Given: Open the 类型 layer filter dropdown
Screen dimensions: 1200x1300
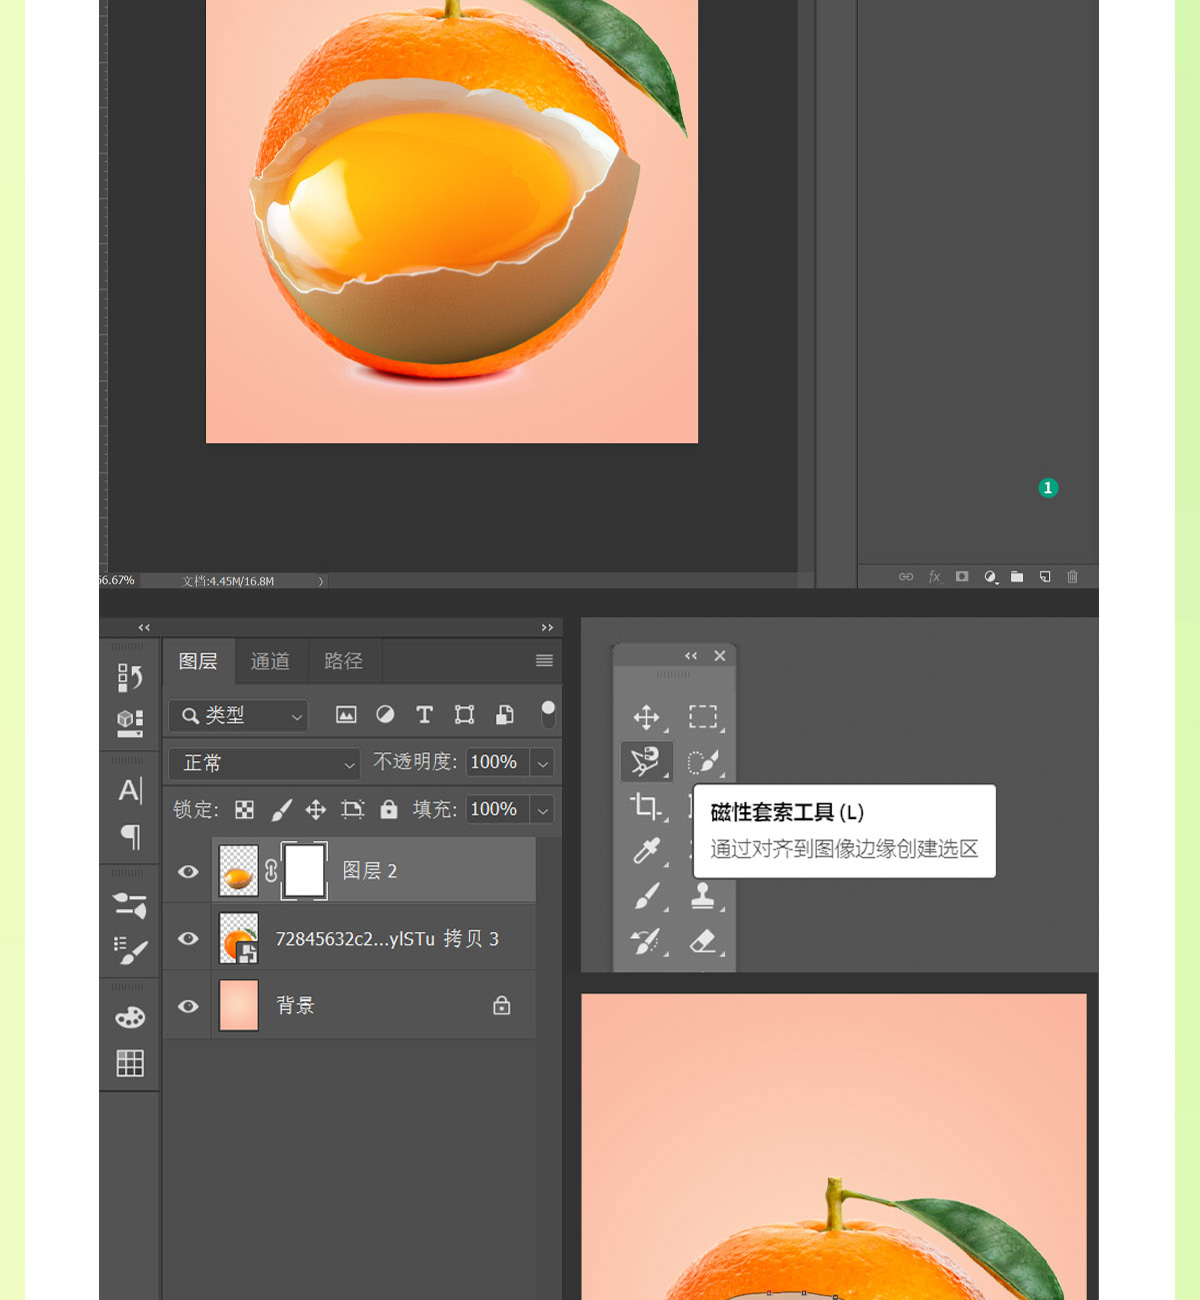Looking at the screenshot, I should click(239, 715).
